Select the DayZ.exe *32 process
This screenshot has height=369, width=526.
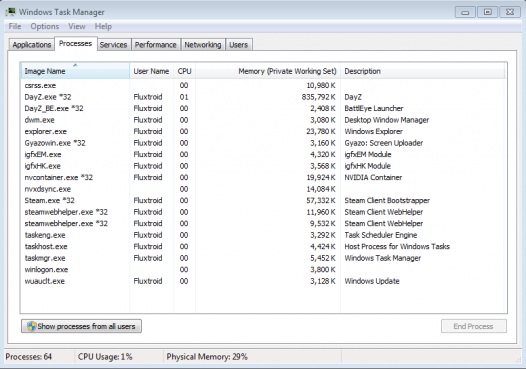click(263, 97)
